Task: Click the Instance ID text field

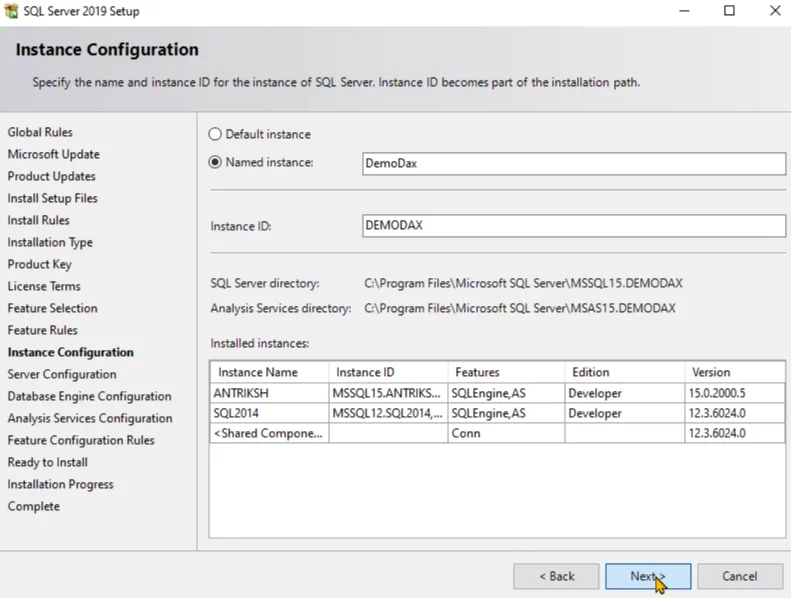Action: coord(574,226)
